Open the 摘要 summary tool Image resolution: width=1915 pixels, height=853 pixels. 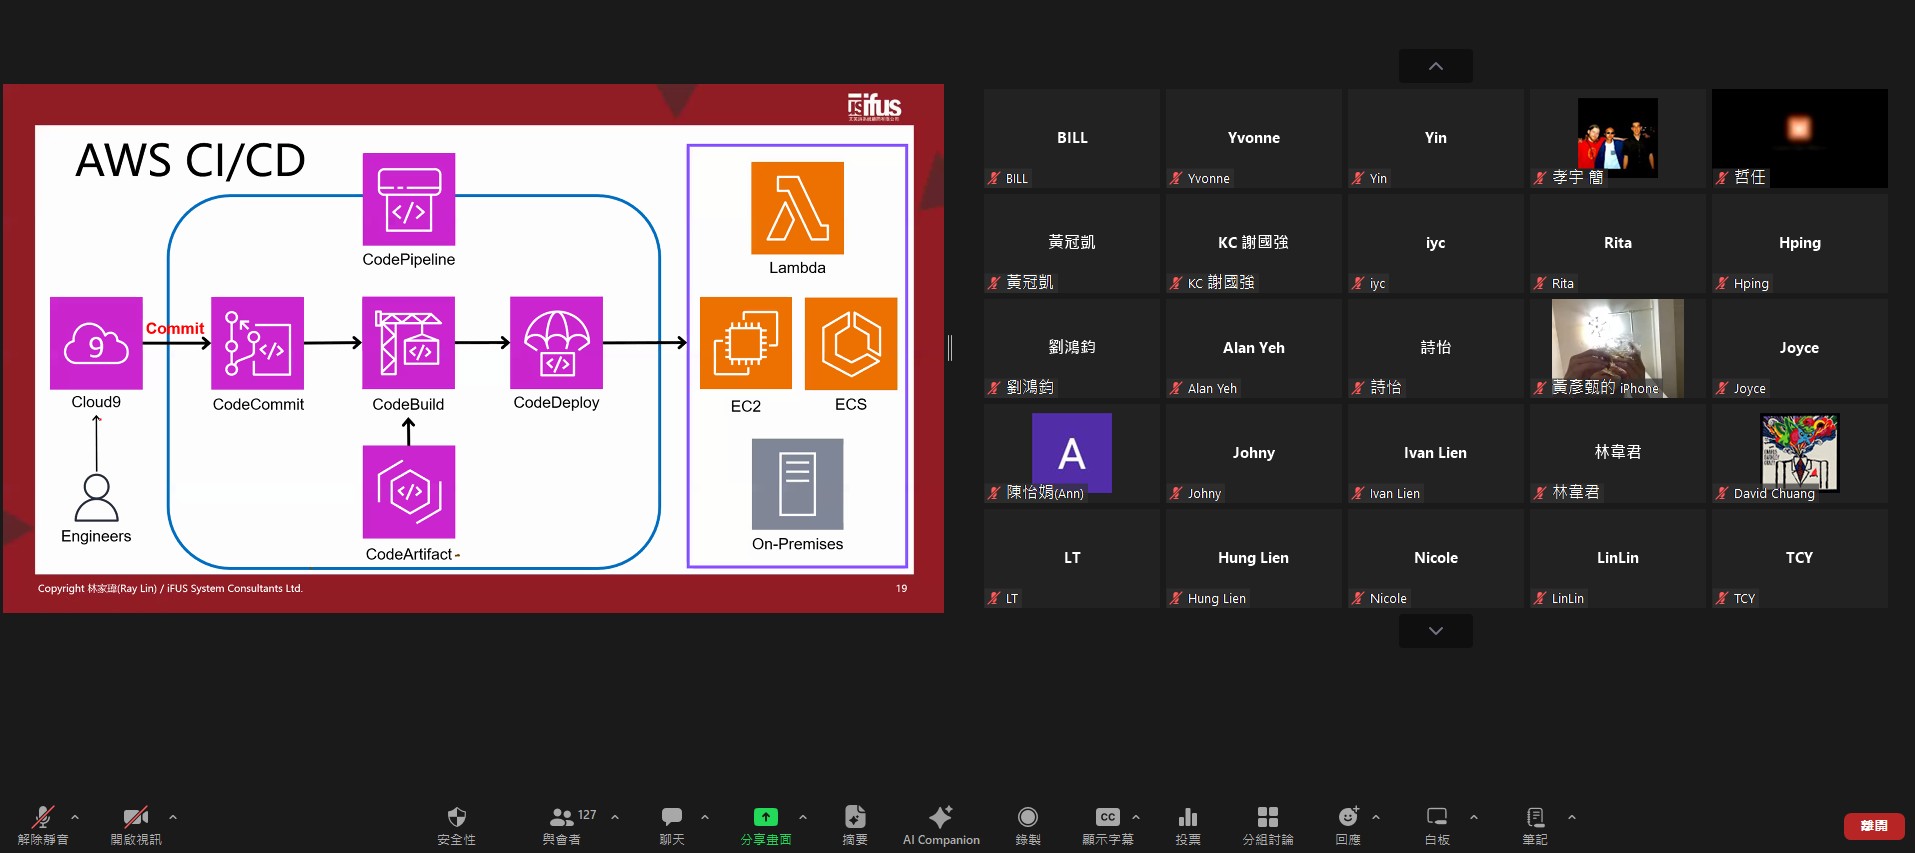pos(854,825)
